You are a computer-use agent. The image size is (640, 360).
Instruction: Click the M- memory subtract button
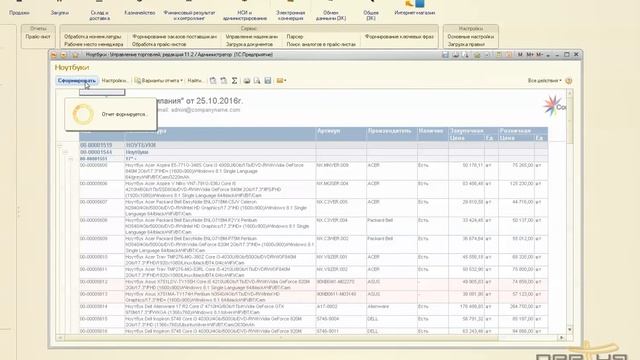click(x=540, y=55)
